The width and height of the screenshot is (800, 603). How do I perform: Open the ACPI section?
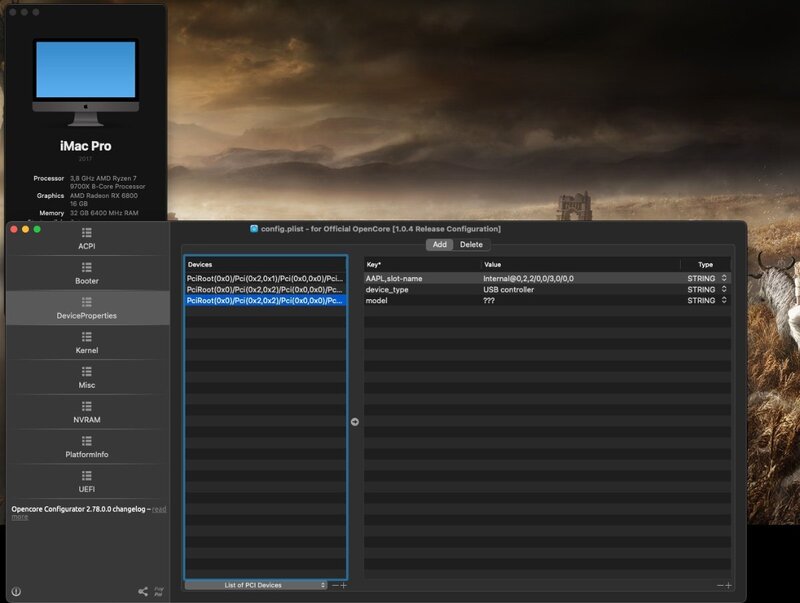pyautogui.click(x=87, y=239)
